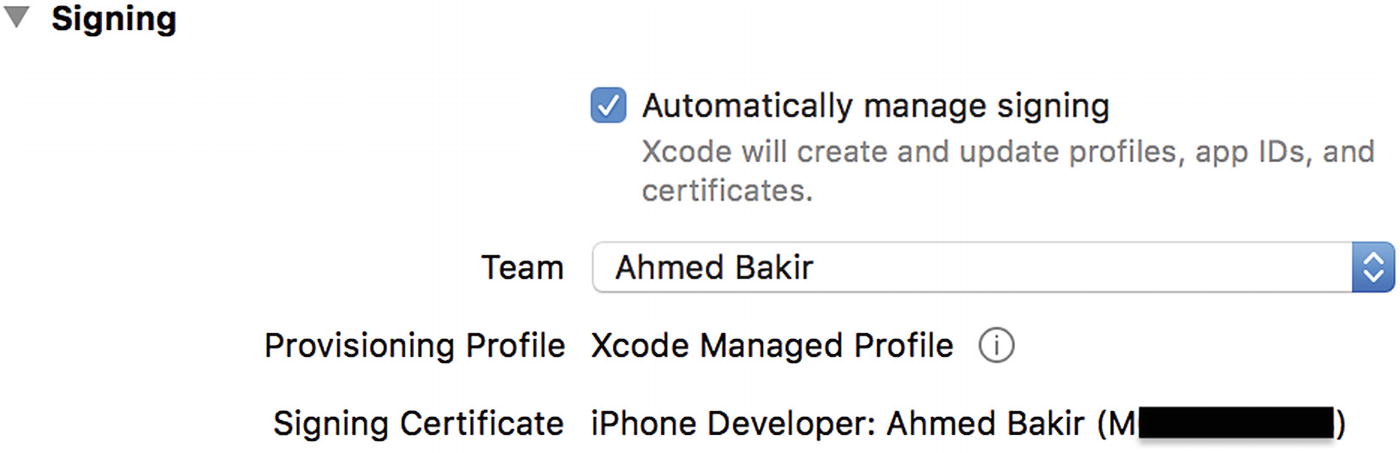
Task: Click the closing parenthesis after the redacted ID
Action: 1341,424
